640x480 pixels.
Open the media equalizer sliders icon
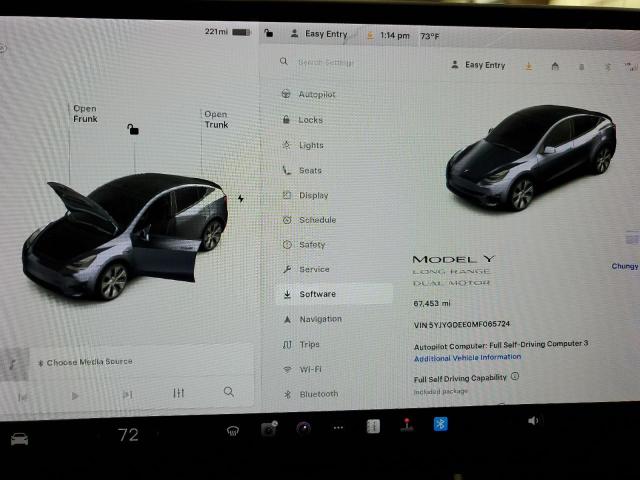coord(178,393)
